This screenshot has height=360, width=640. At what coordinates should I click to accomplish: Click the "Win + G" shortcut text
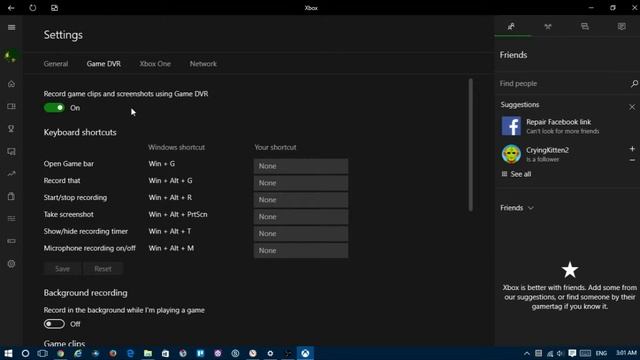point(162,164)
